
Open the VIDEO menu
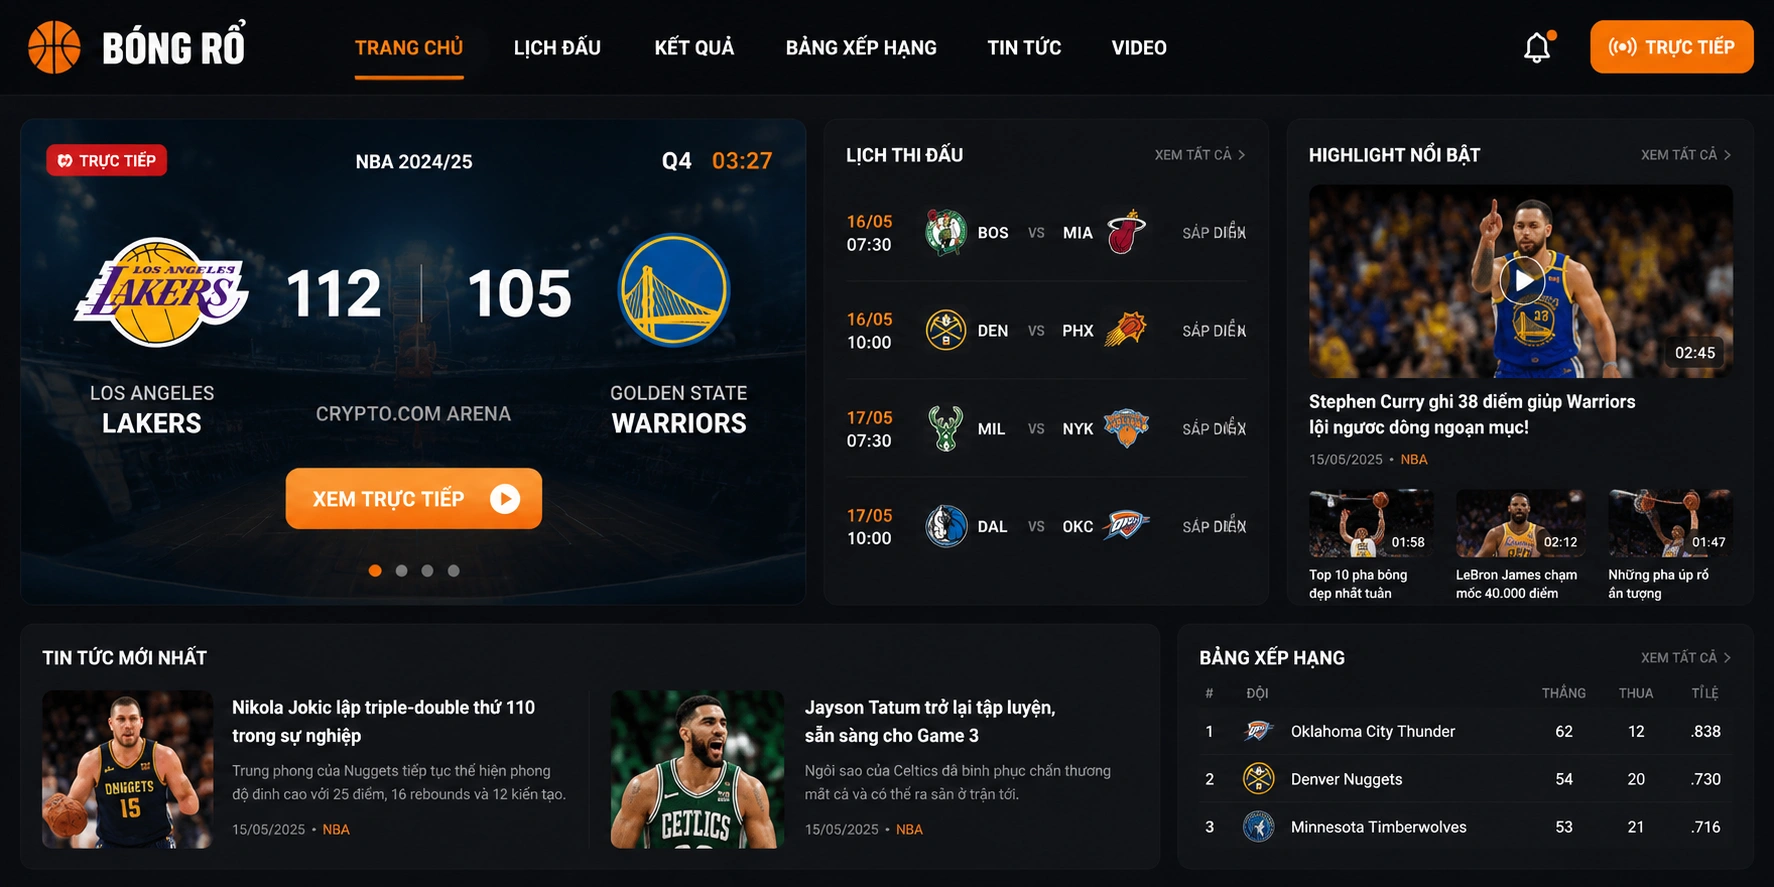(x=1139, y=48)
